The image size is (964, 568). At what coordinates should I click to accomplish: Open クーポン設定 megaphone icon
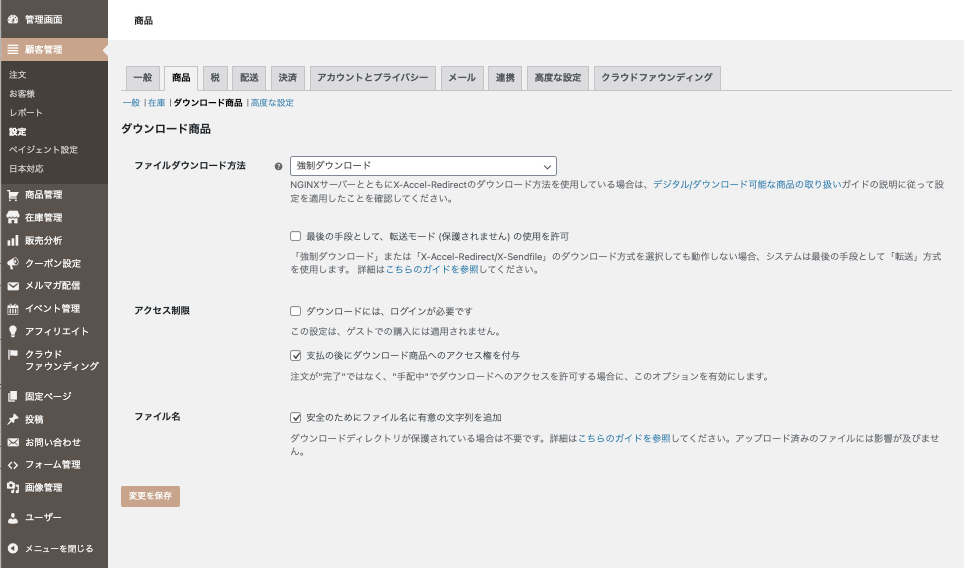(x=12, y=263)
